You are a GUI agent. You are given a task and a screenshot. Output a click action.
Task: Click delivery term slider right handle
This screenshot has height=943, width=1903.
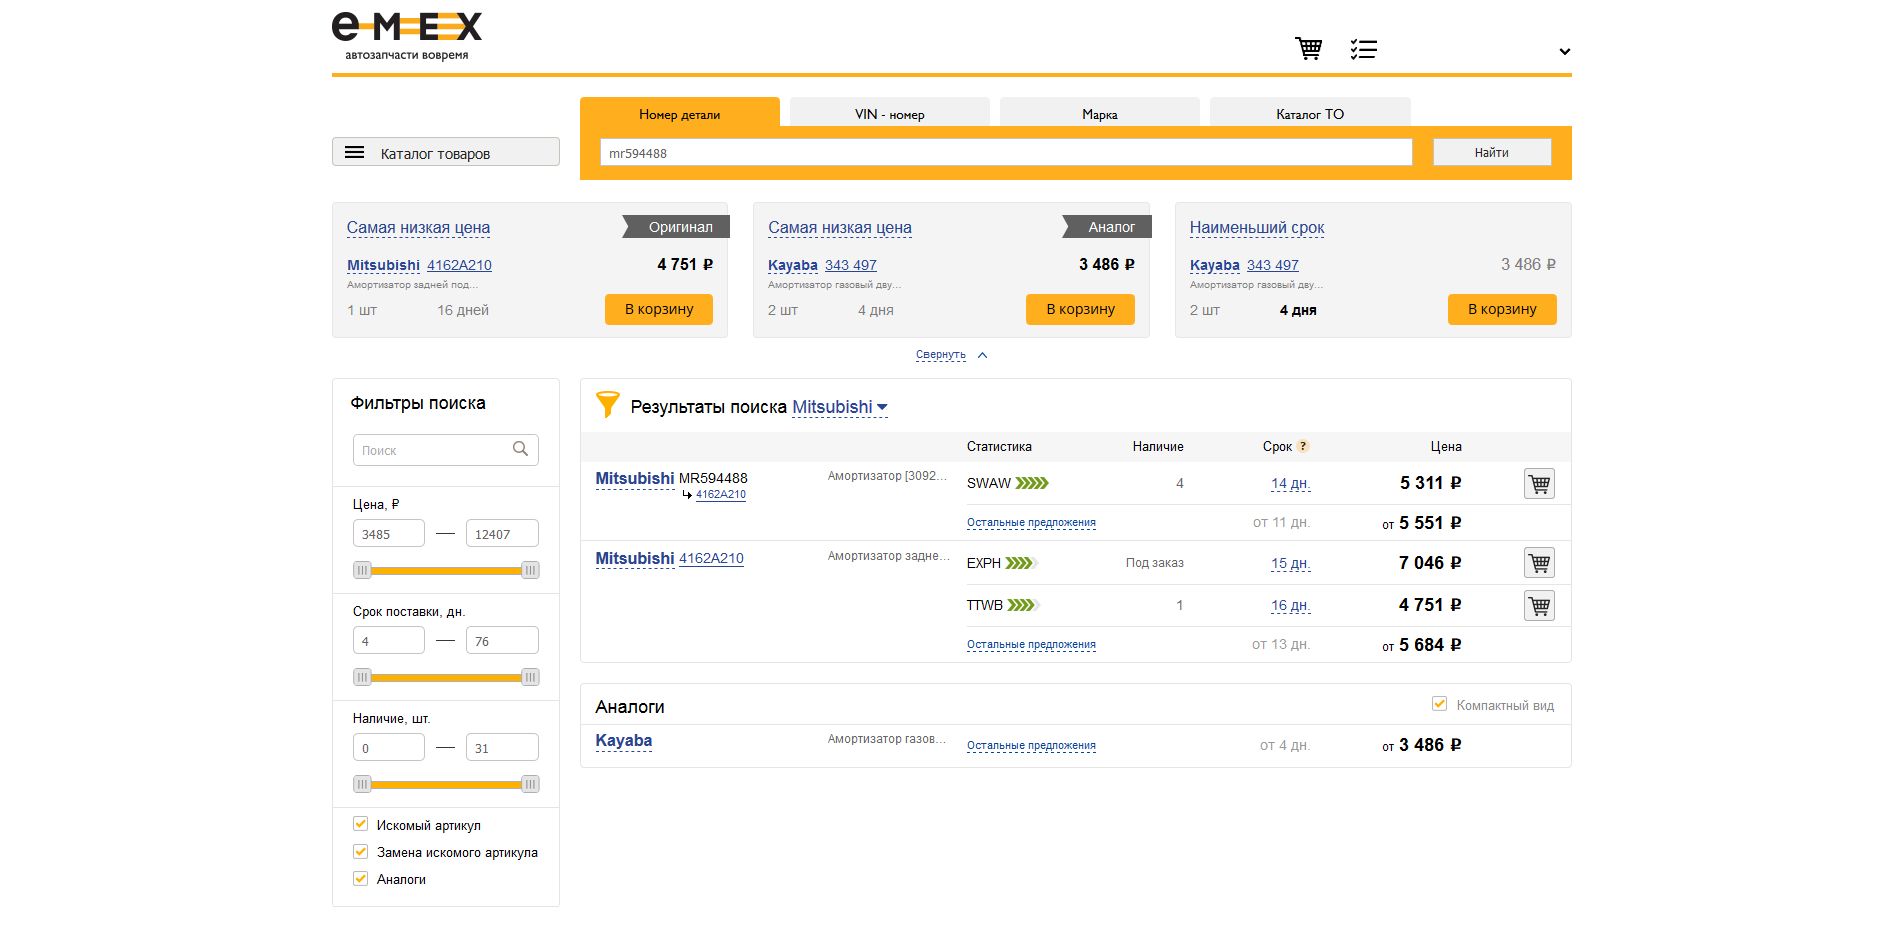[530, 677]
